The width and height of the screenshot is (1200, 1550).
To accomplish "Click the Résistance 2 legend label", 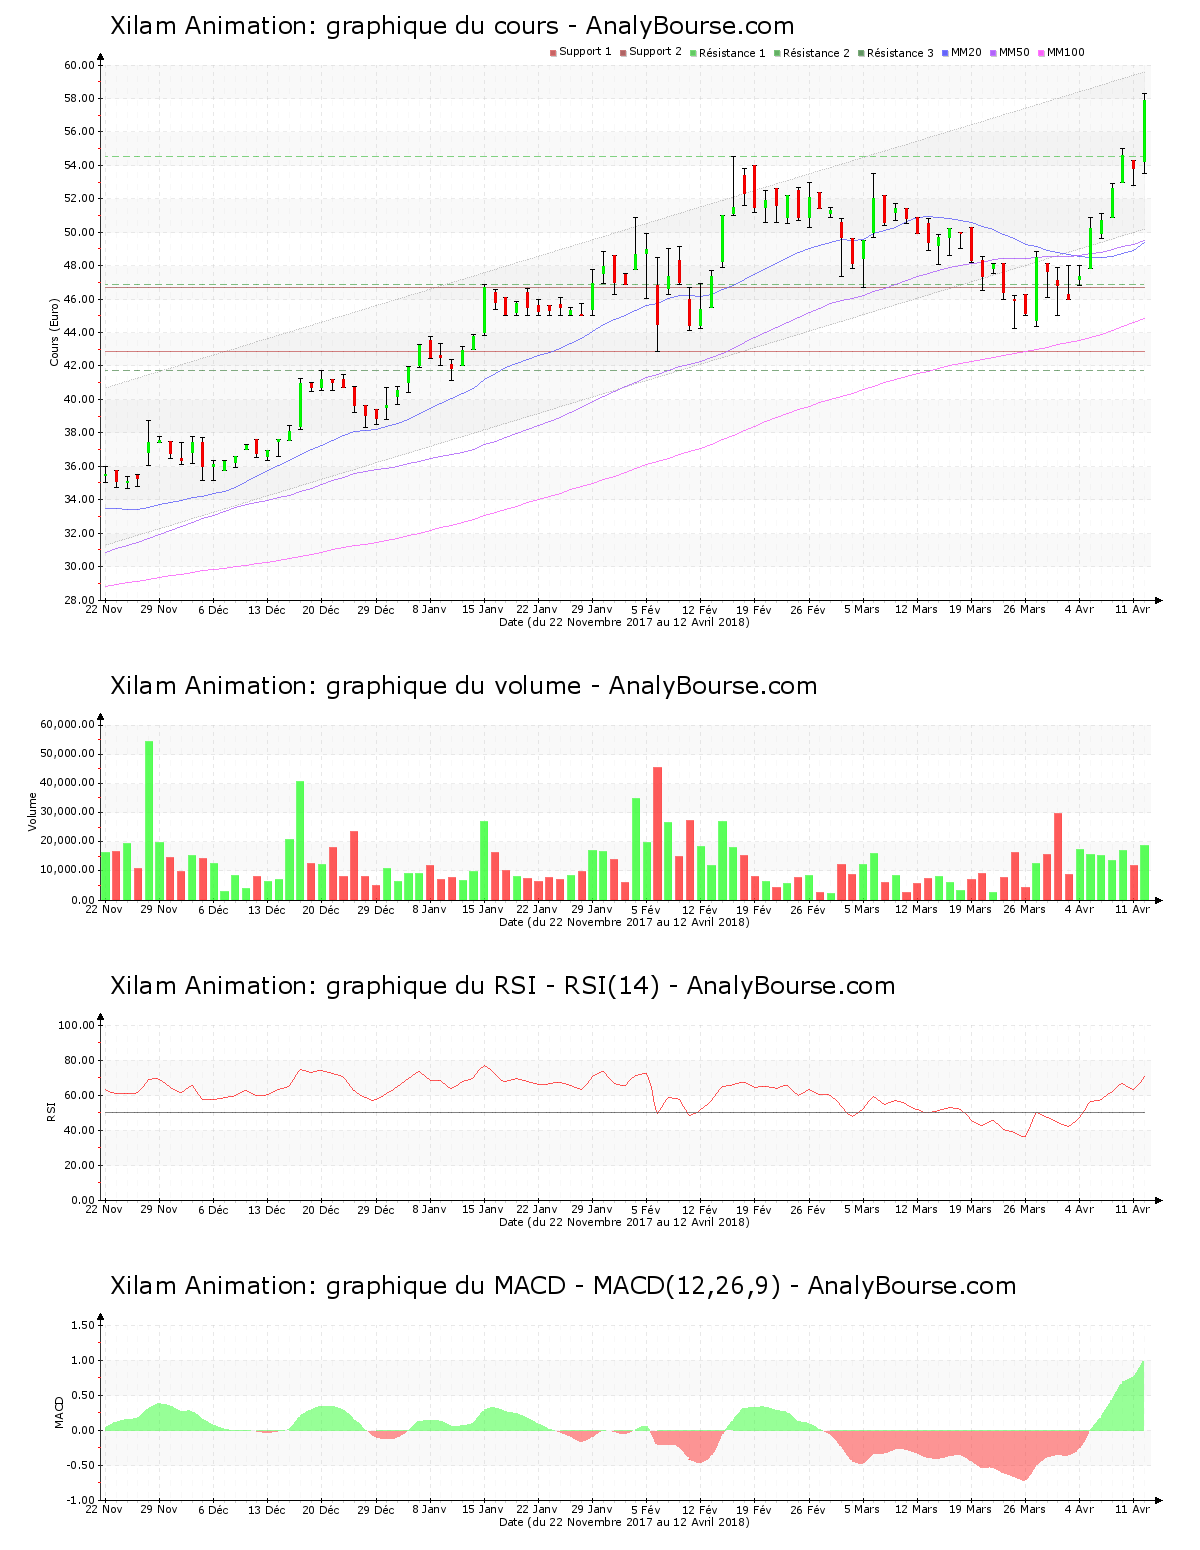I will point(816,53).
